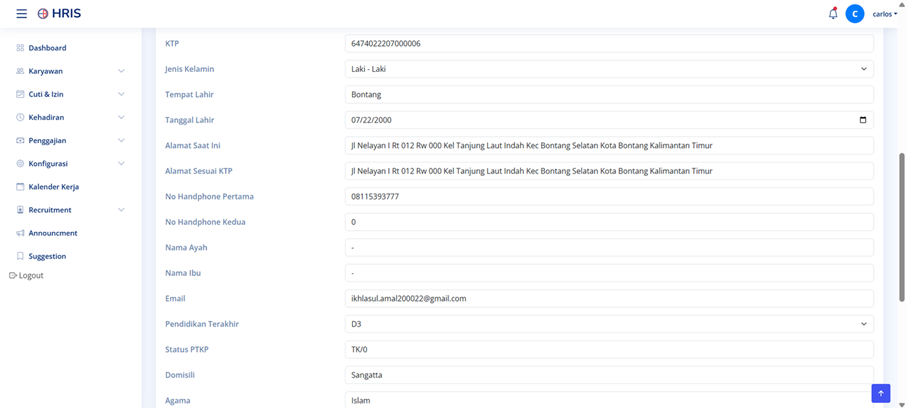Click the Suggestion bookmark icon
This screenshot has width=906, height=408.
pyautogui.click(x=20, y=256)
